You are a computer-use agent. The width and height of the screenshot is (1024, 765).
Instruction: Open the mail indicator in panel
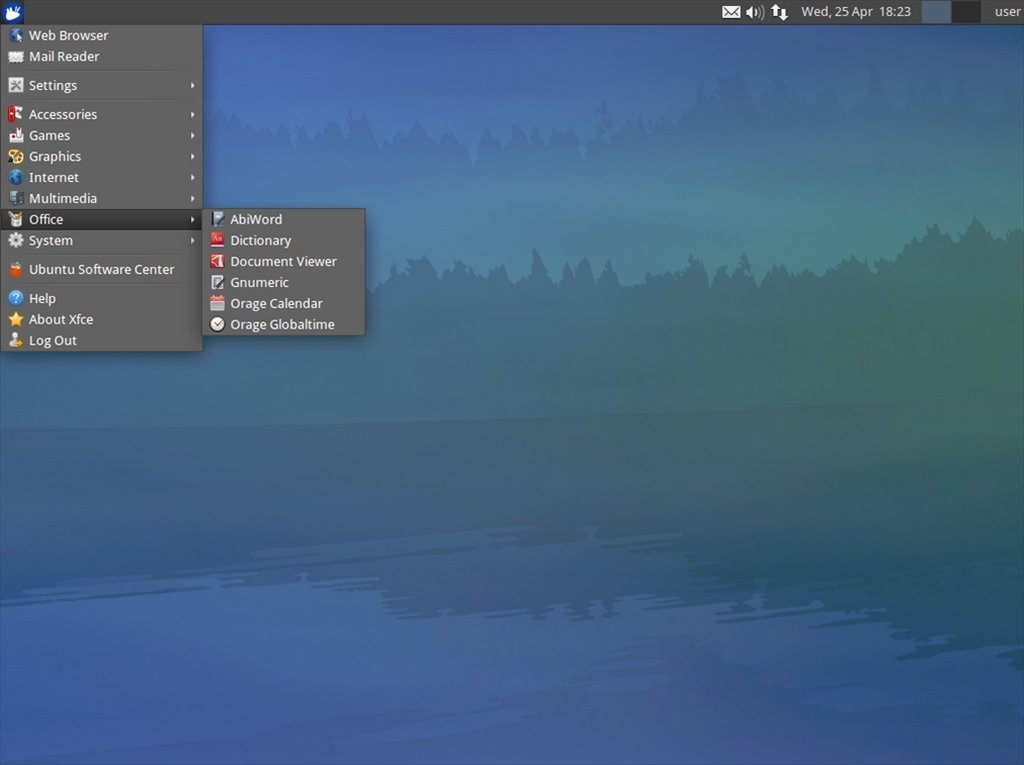pos(731,12)
